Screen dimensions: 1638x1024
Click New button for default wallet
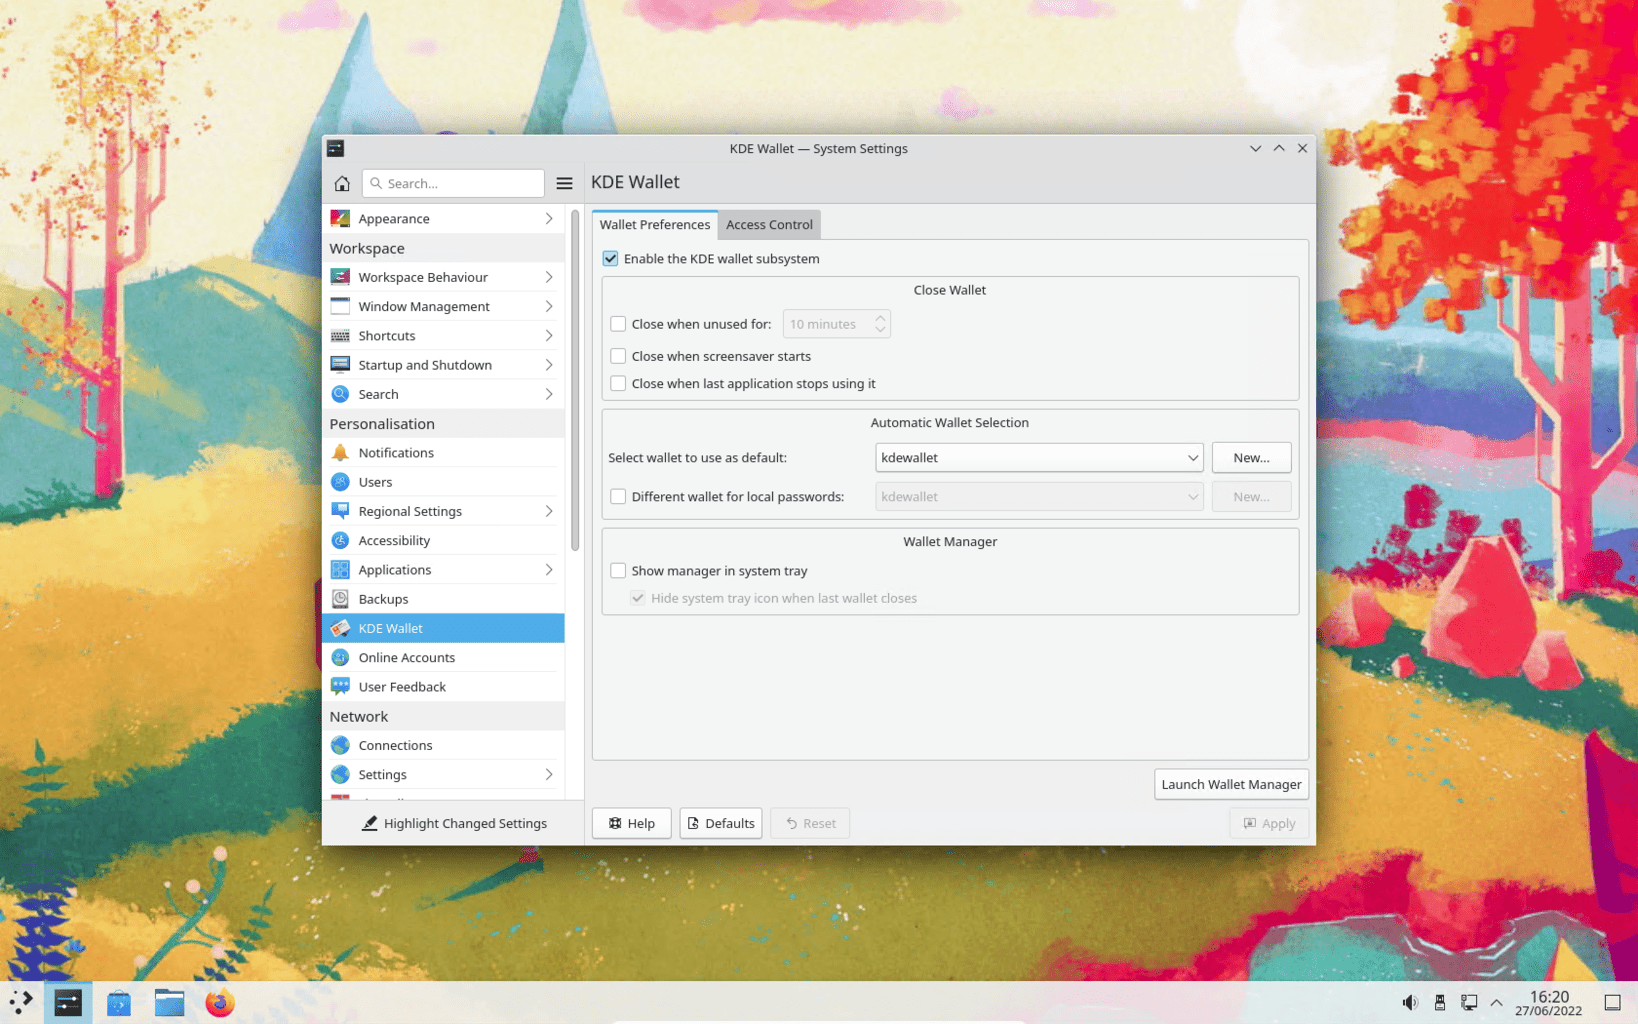1251,457
